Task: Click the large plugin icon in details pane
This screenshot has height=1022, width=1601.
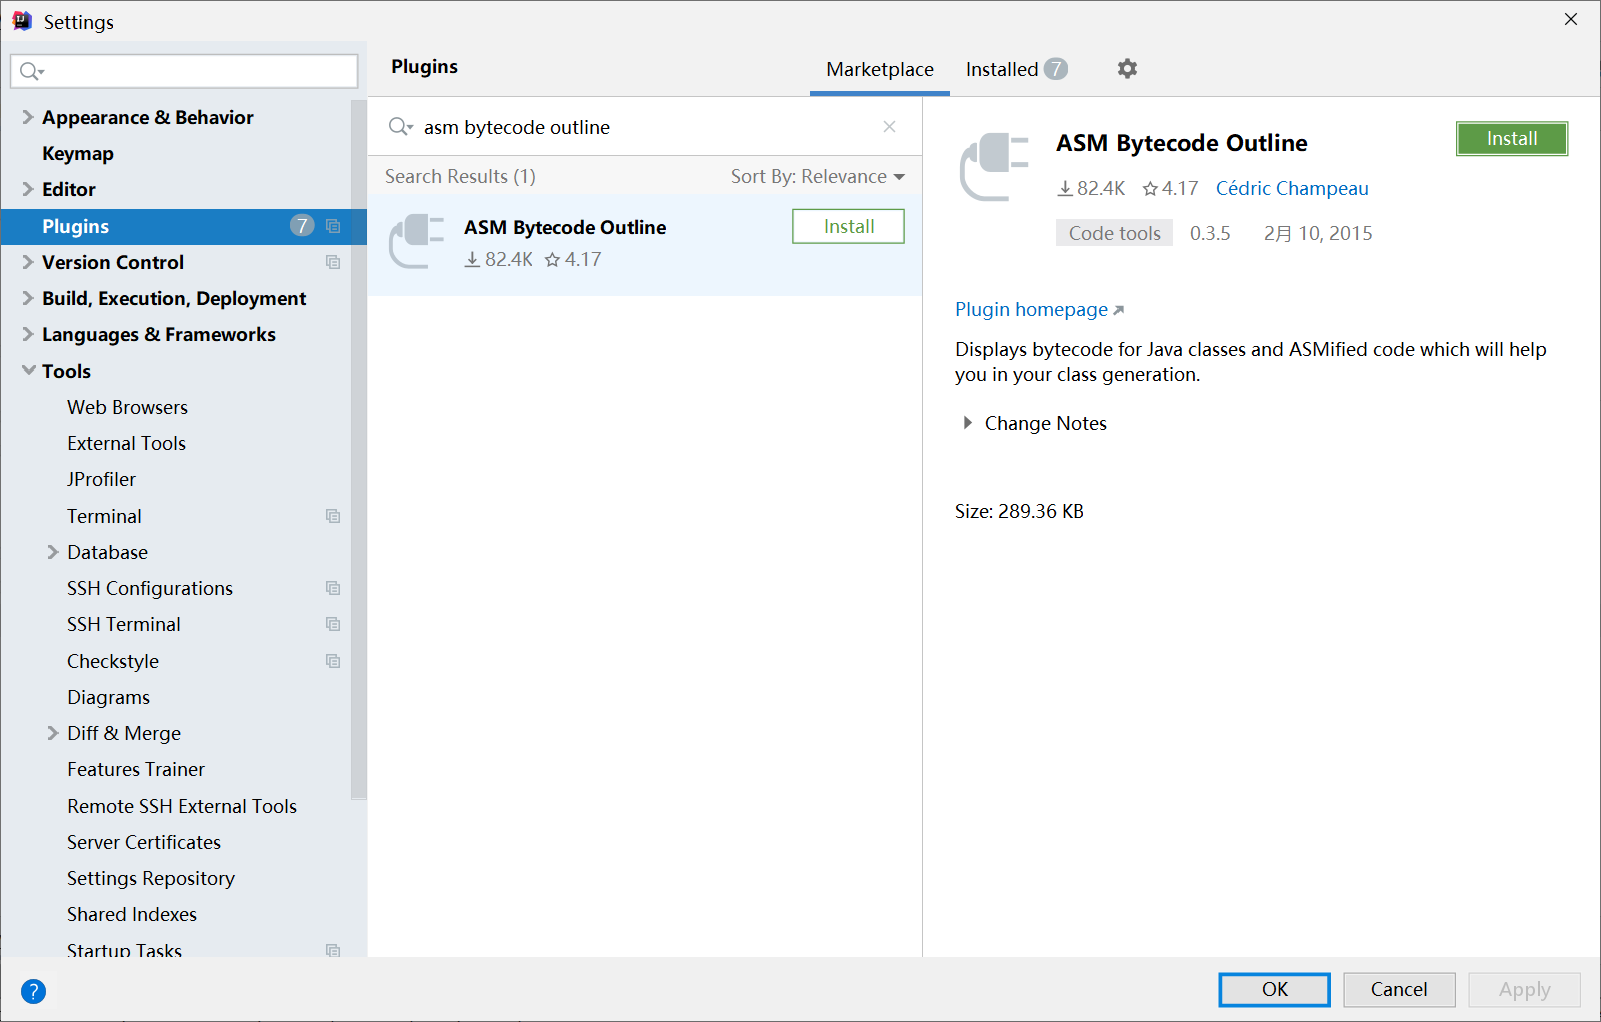Action: (994, 167)
